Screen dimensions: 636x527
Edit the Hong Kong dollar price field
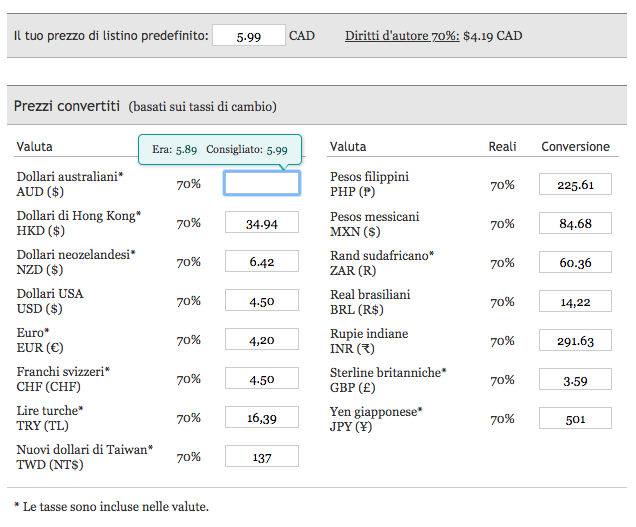point(261,223)
